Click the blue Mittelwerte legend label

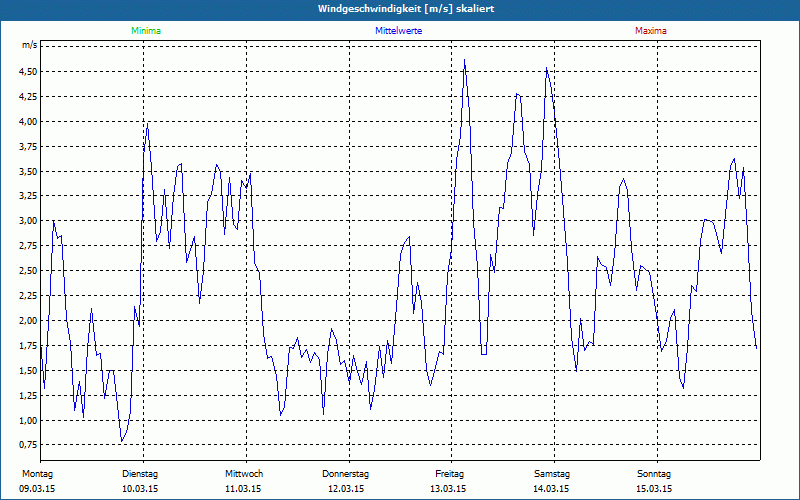click(x=398, y=31)
